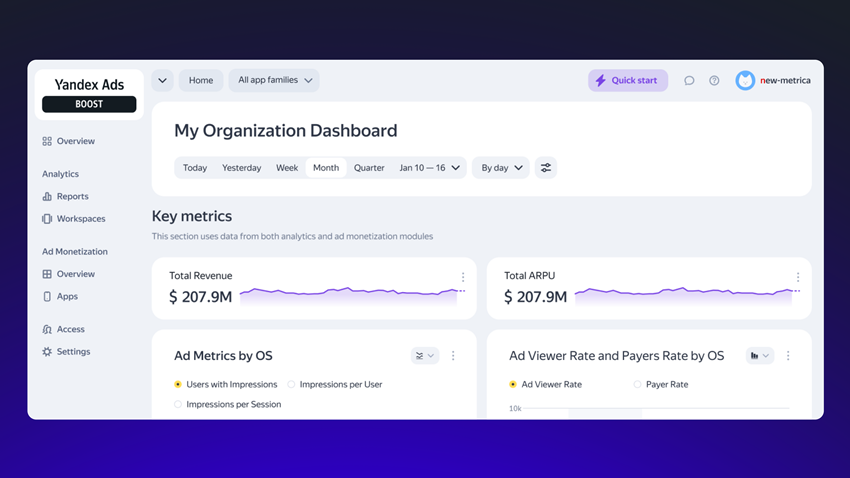This screenshot has height=478, width=850.
Task: Click the filter settings sliders icon
Action: click(545, 168)
